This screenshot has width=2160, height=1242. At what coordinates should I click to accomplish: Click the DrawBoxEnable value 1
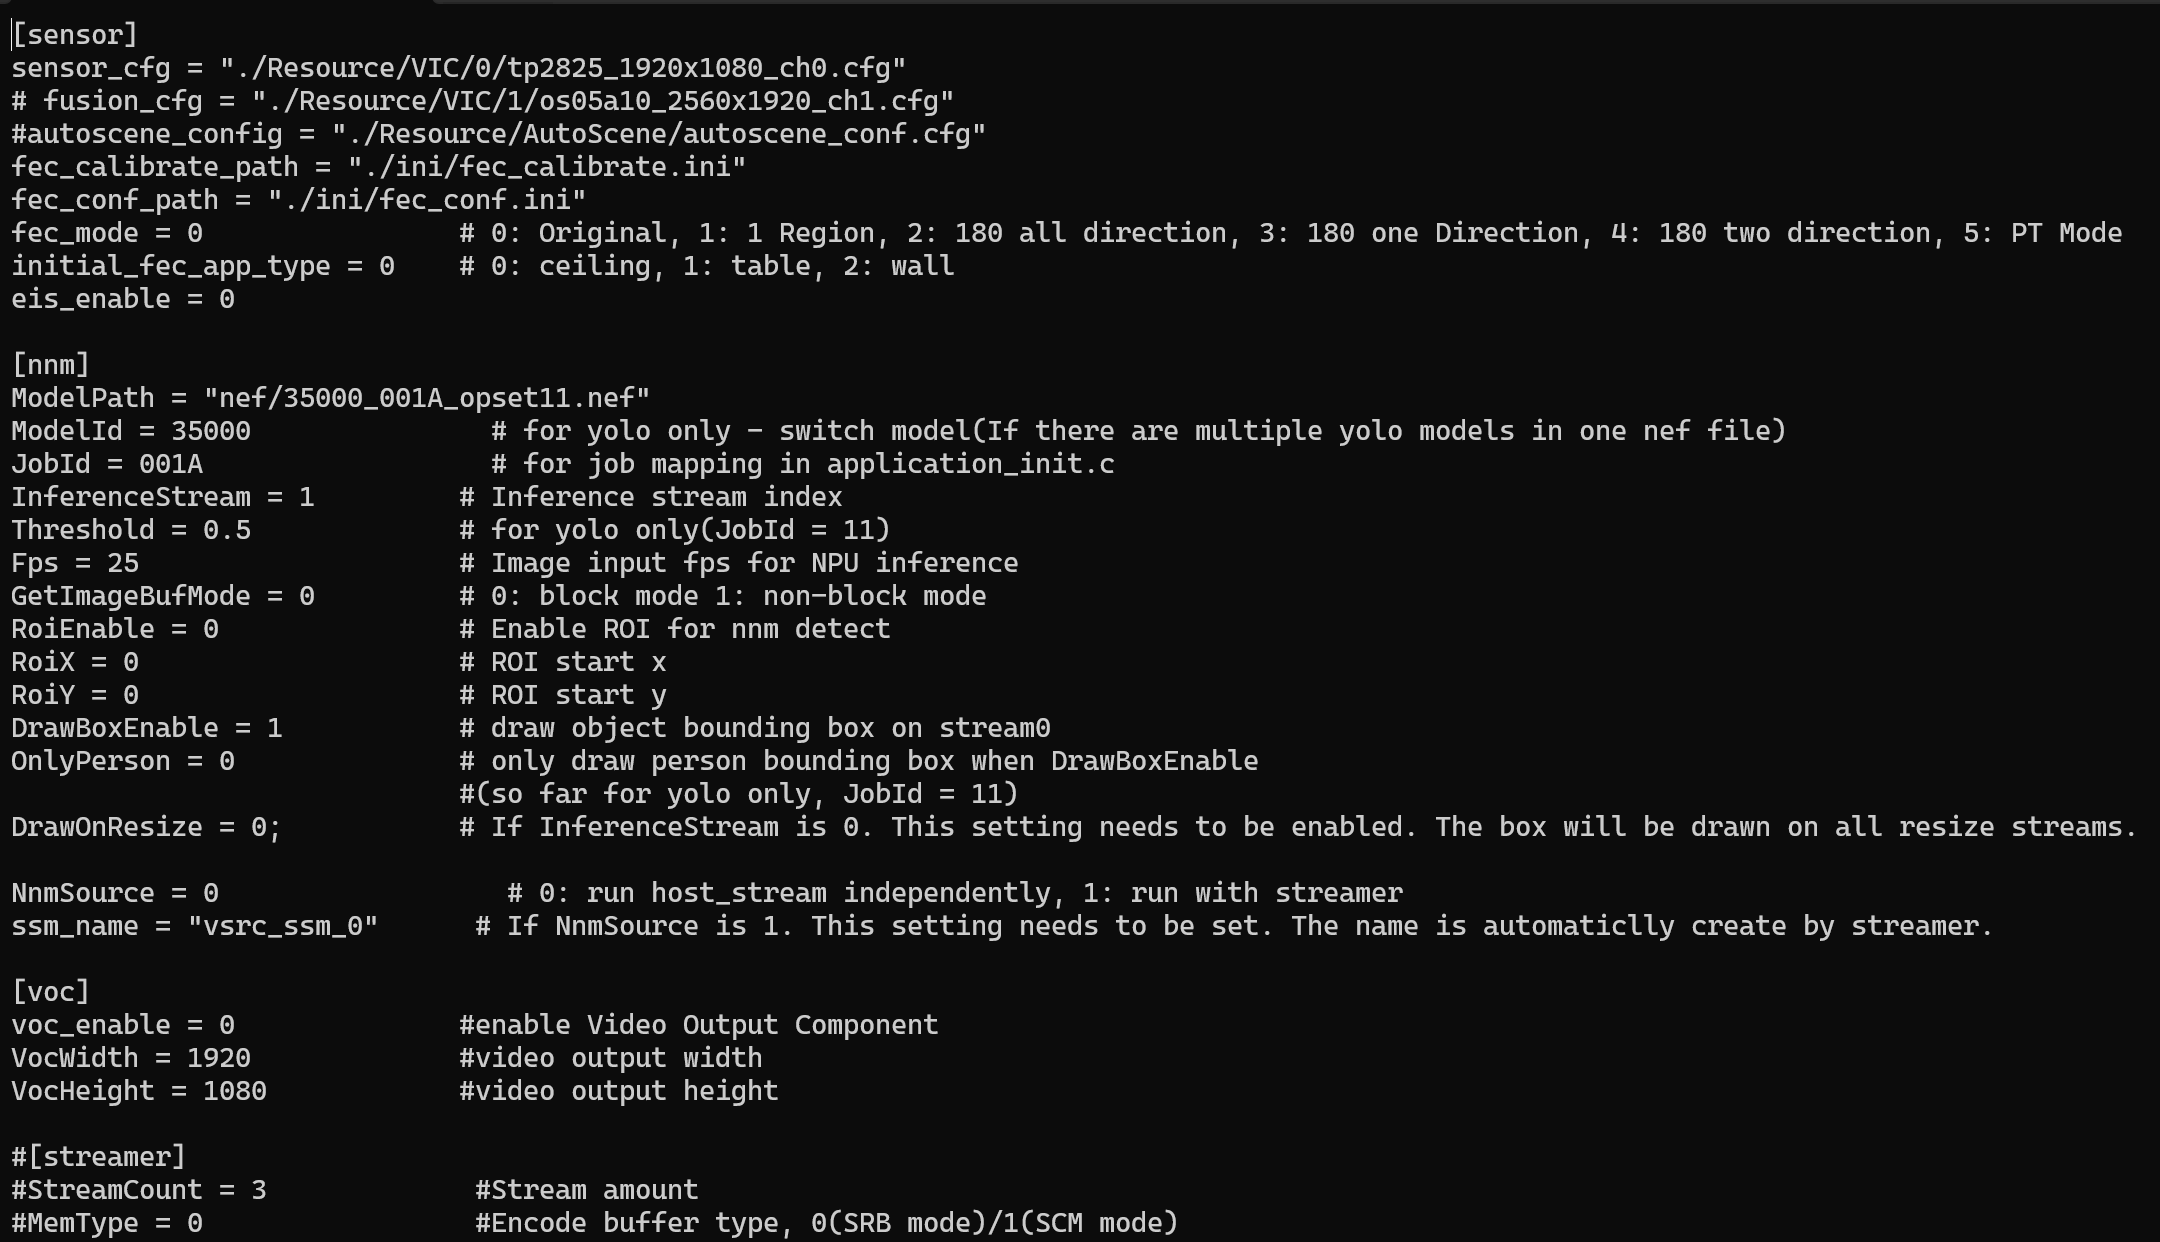click(x=274, y=728)
